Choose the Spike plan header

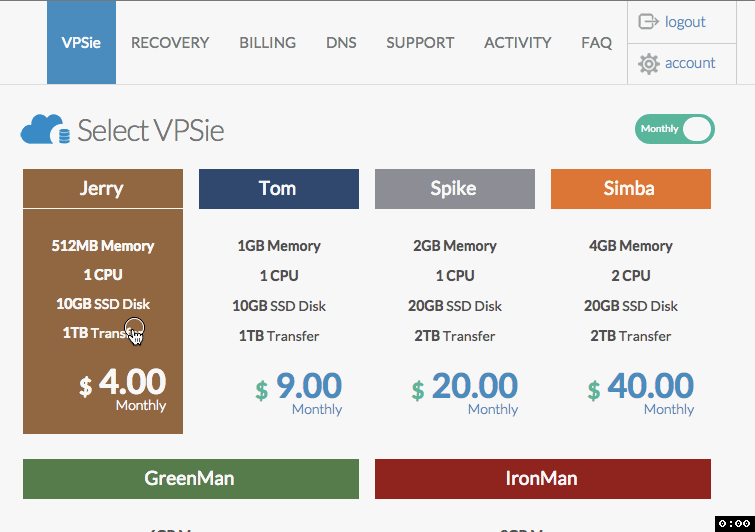coord(455,189)
